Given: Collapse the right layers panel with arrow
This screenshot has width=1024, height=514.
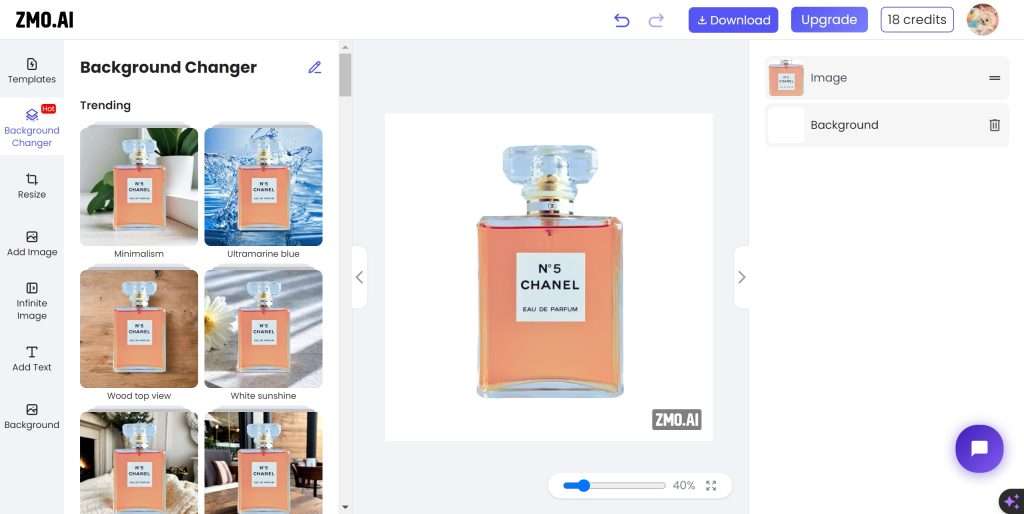Looking at the screenshot, I should coord(741,277).
